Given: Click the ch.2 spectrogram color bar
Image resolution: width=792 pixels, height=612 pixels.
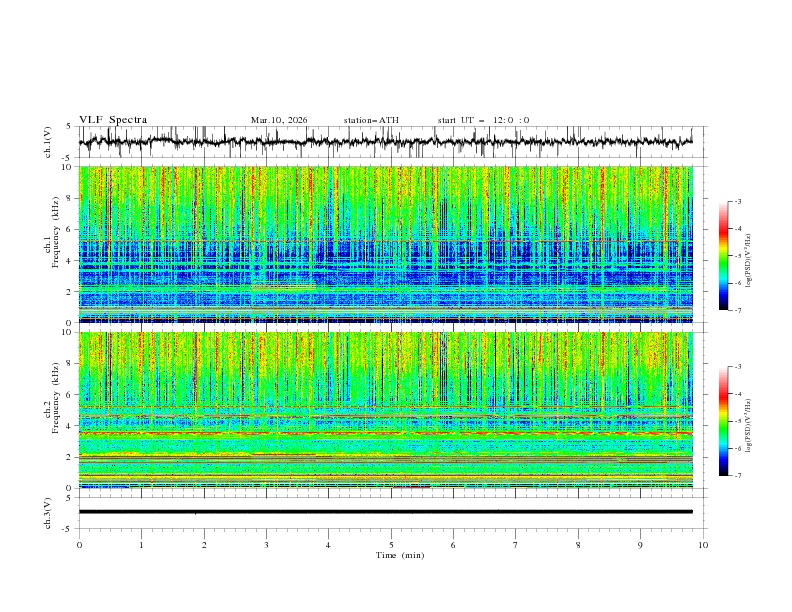Looking at the screenshot, I should pos(724,421).
